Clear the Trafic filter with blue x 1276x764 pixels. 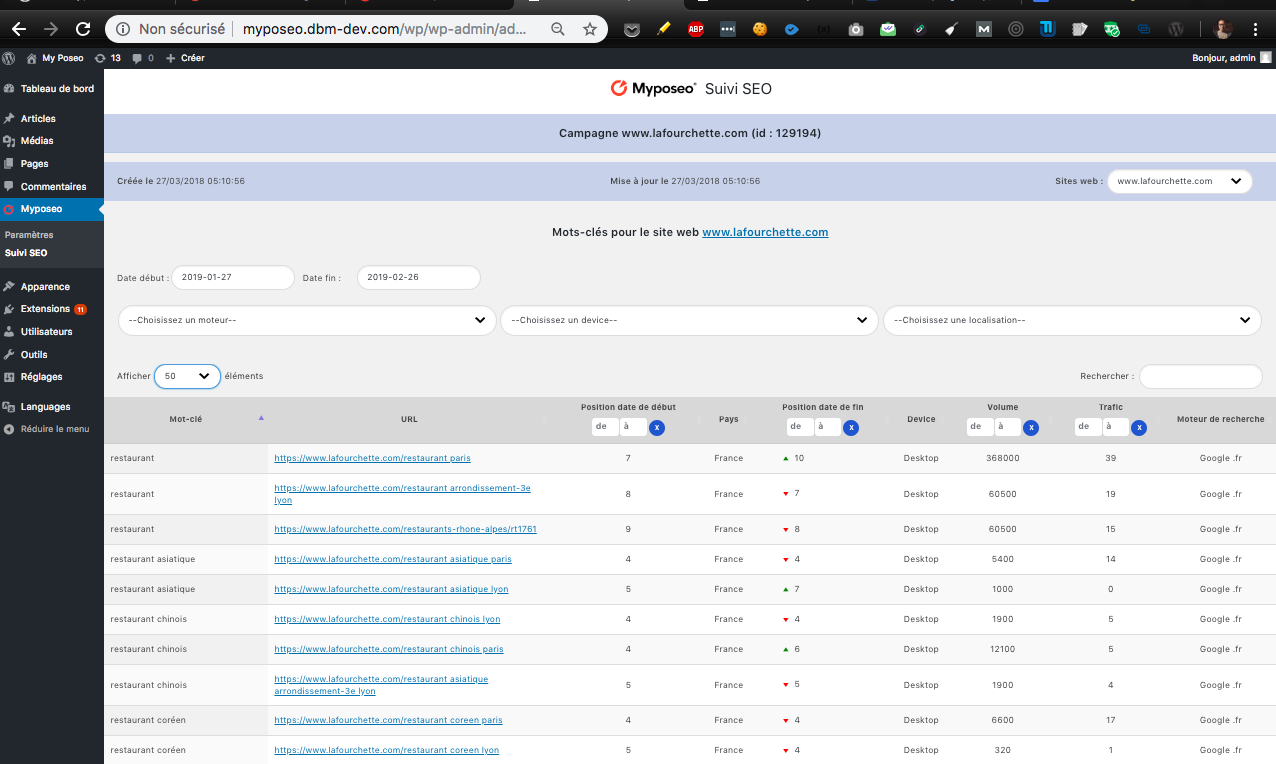1139,427
